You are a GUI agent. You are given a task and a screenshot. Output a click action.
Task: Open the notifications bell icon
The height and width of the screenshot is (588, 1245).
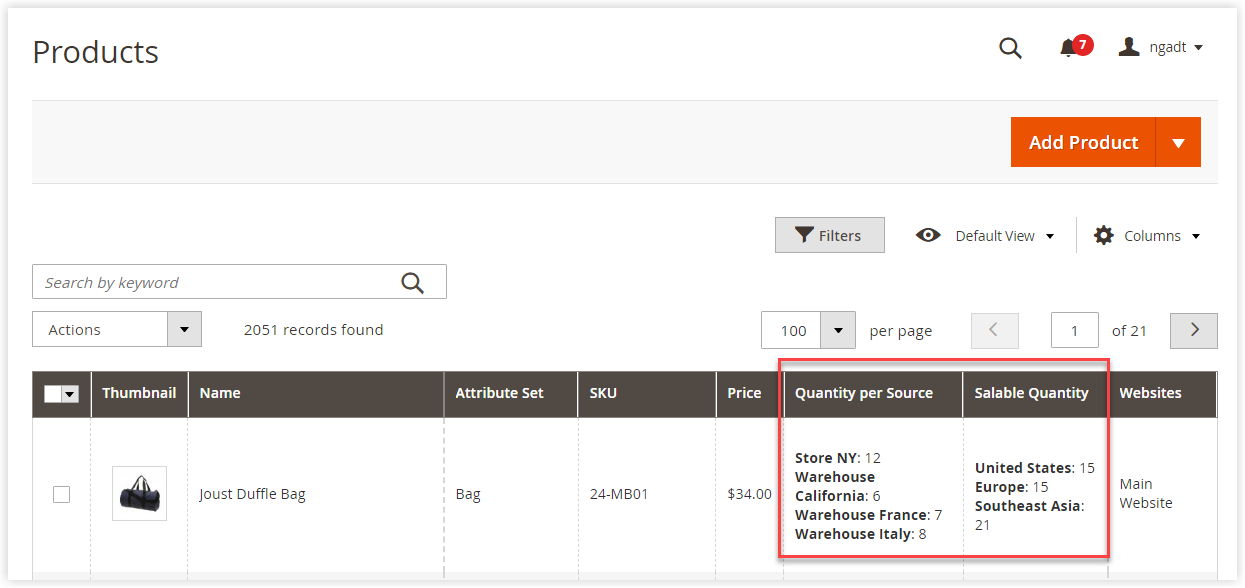[x=1066, y=48]
